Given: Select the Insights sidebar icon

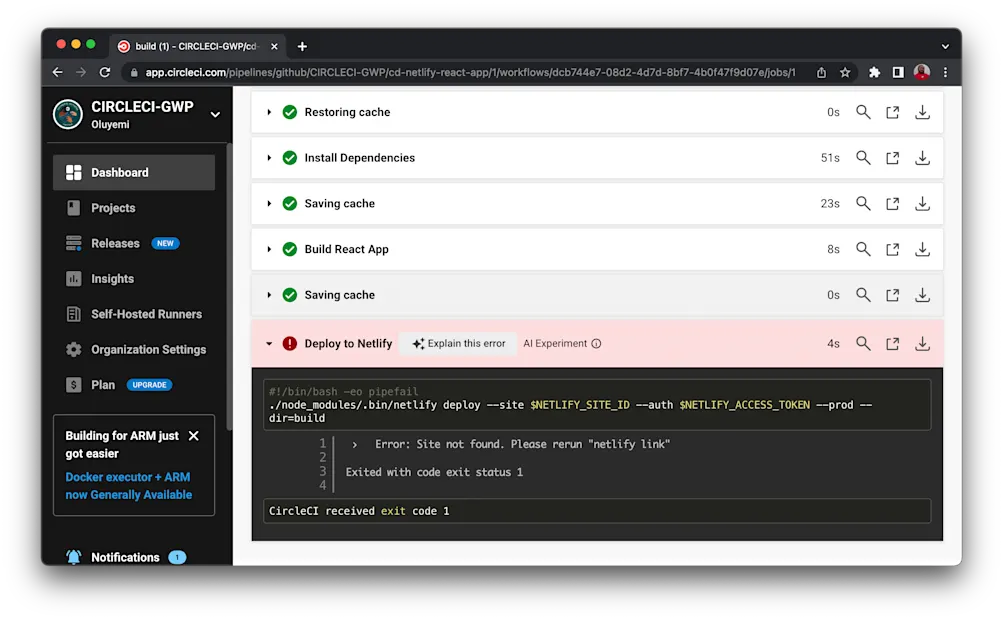Looking at the screenshot, I should [73, 278].
